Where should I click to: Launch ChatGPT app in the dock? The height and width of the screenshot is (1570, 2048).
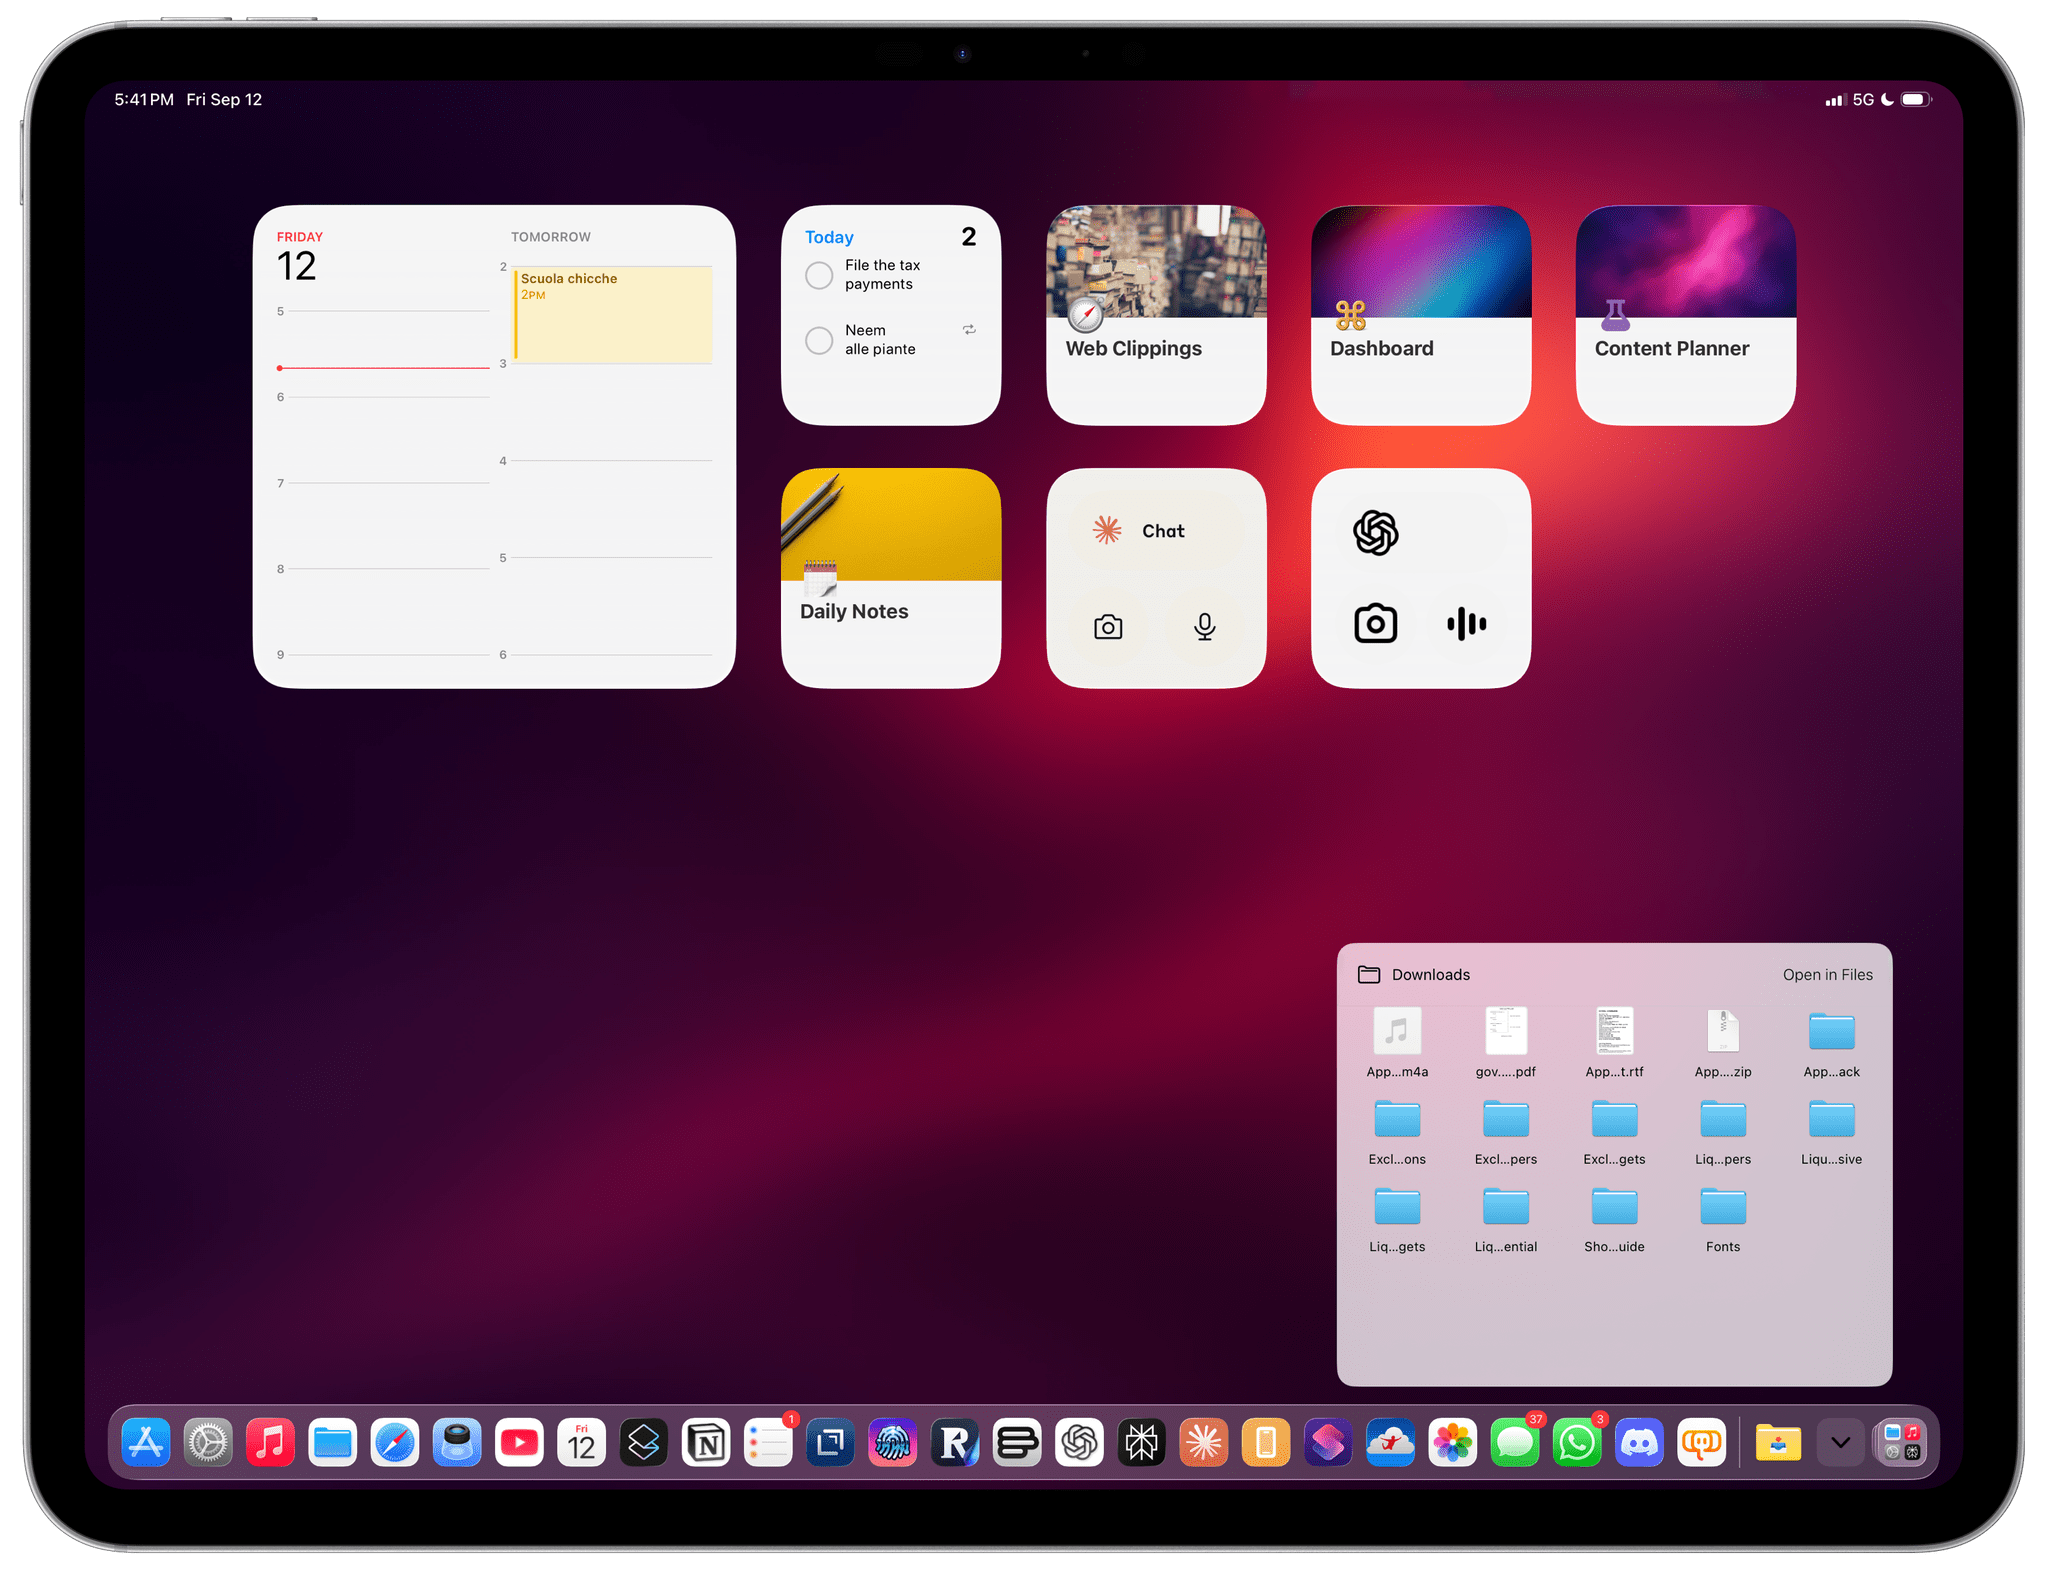(1080, 1443)
